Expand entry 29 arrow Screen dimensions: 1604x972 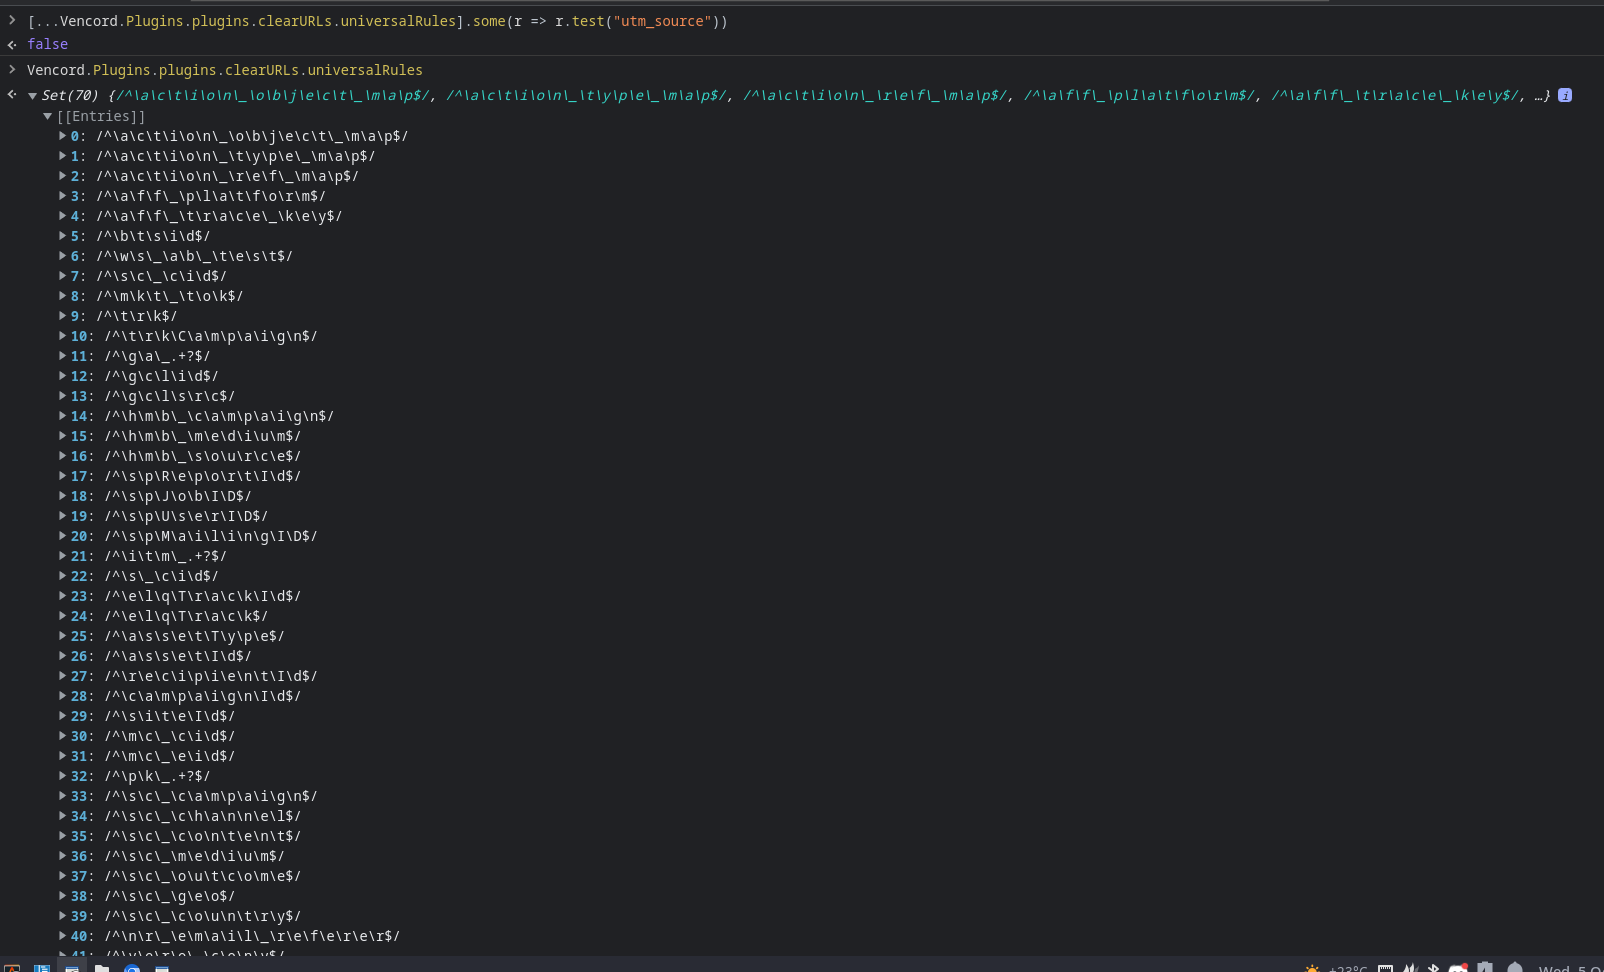click(x=62, y=716)
